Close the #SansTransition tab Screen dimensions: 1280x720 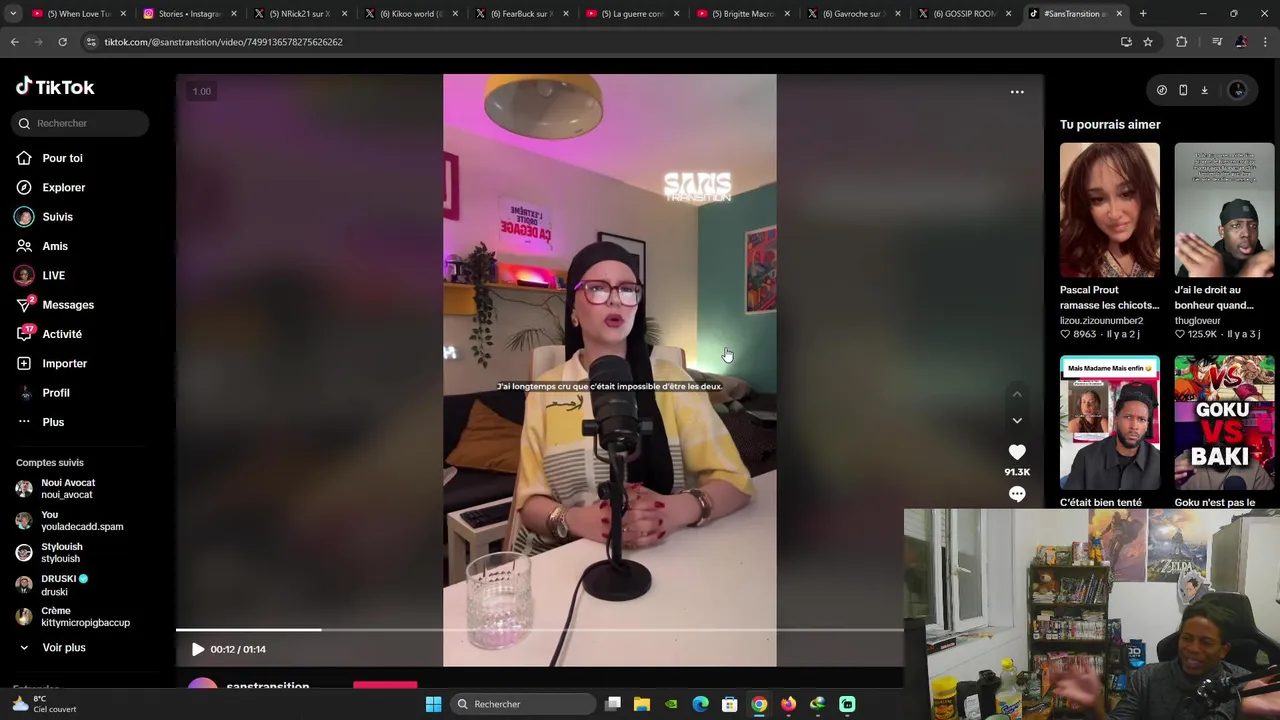pyautogui.click(x=1119, y=14)
